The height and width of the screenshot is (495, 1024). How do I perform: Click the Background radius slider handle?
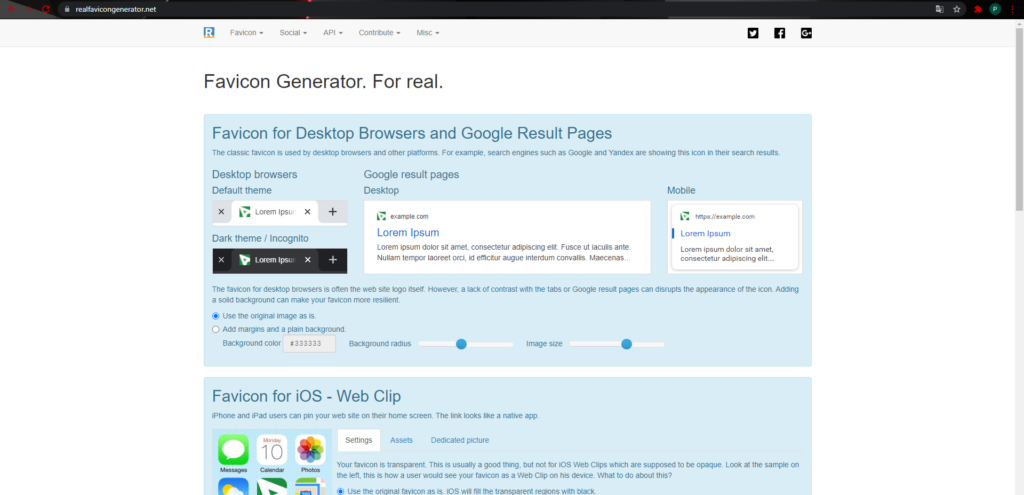pyautogui.click(x=461, y=344)
